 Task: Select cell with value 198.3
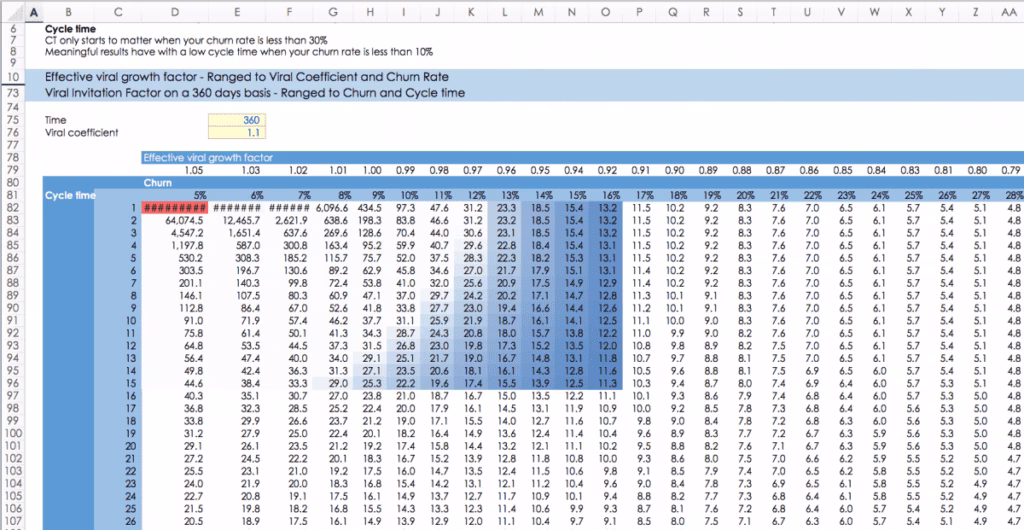[370, 220]
